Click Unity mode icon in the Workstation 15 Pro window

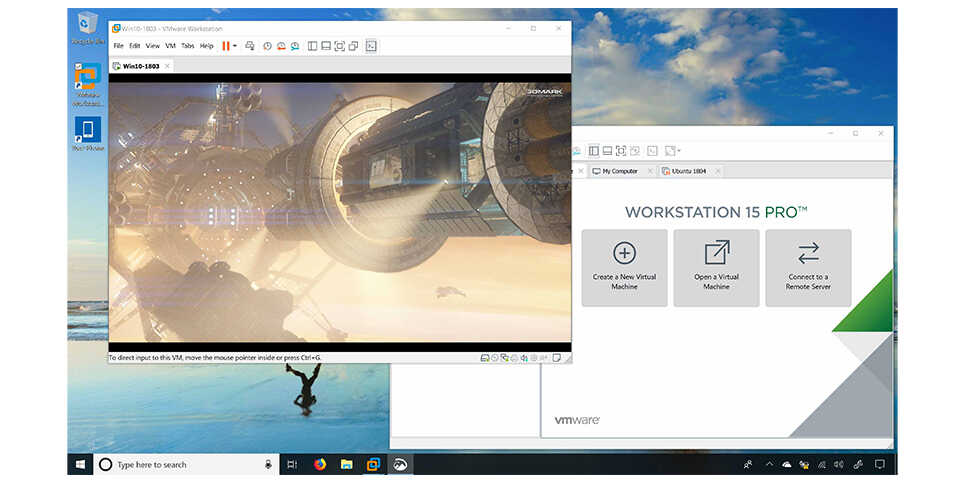pyautogui.click(x=635, y=151)
